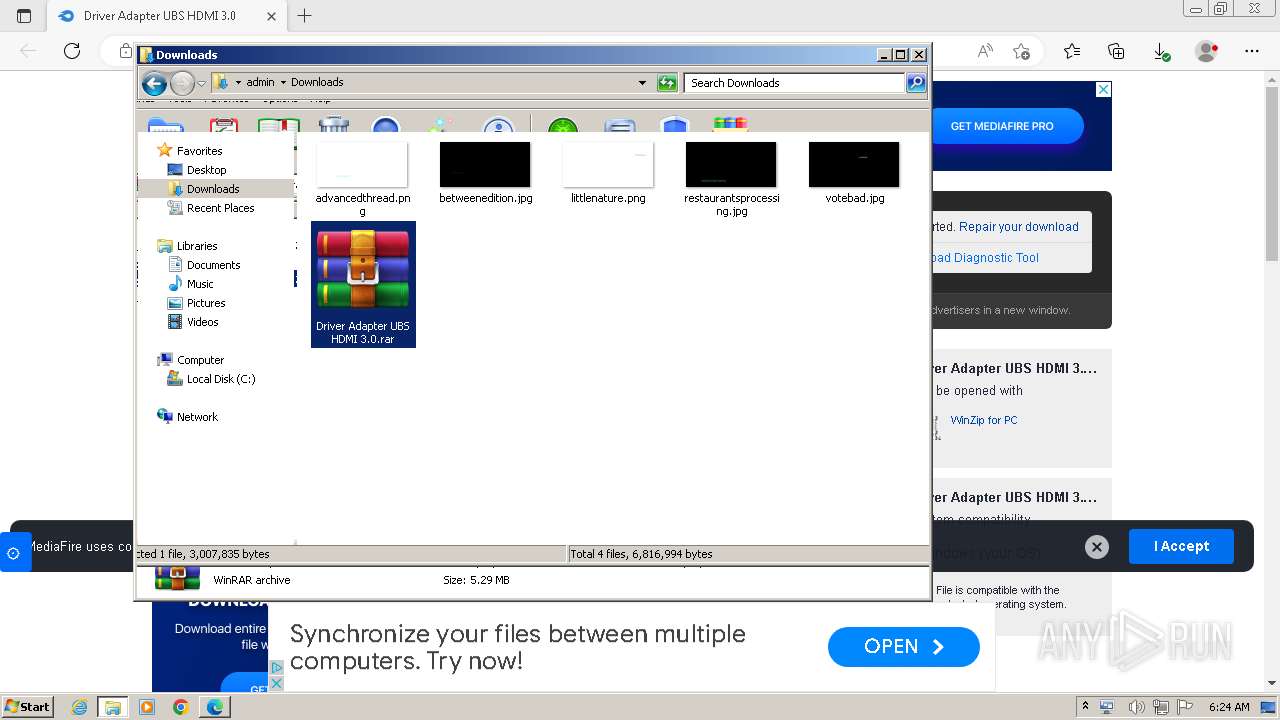Click WinZip for PC link
This screenshot has height=720, width=1280.
click(x=984, y=420)
